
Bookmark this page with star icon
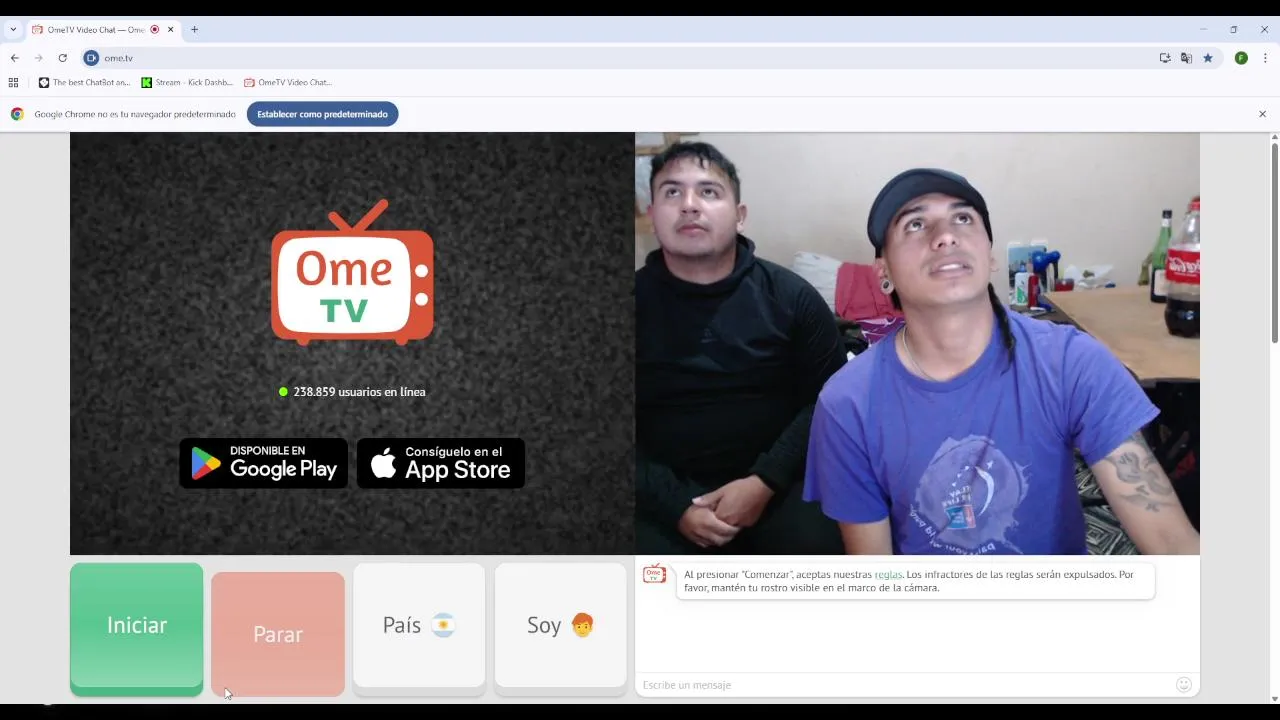[x=1208, y=58]
